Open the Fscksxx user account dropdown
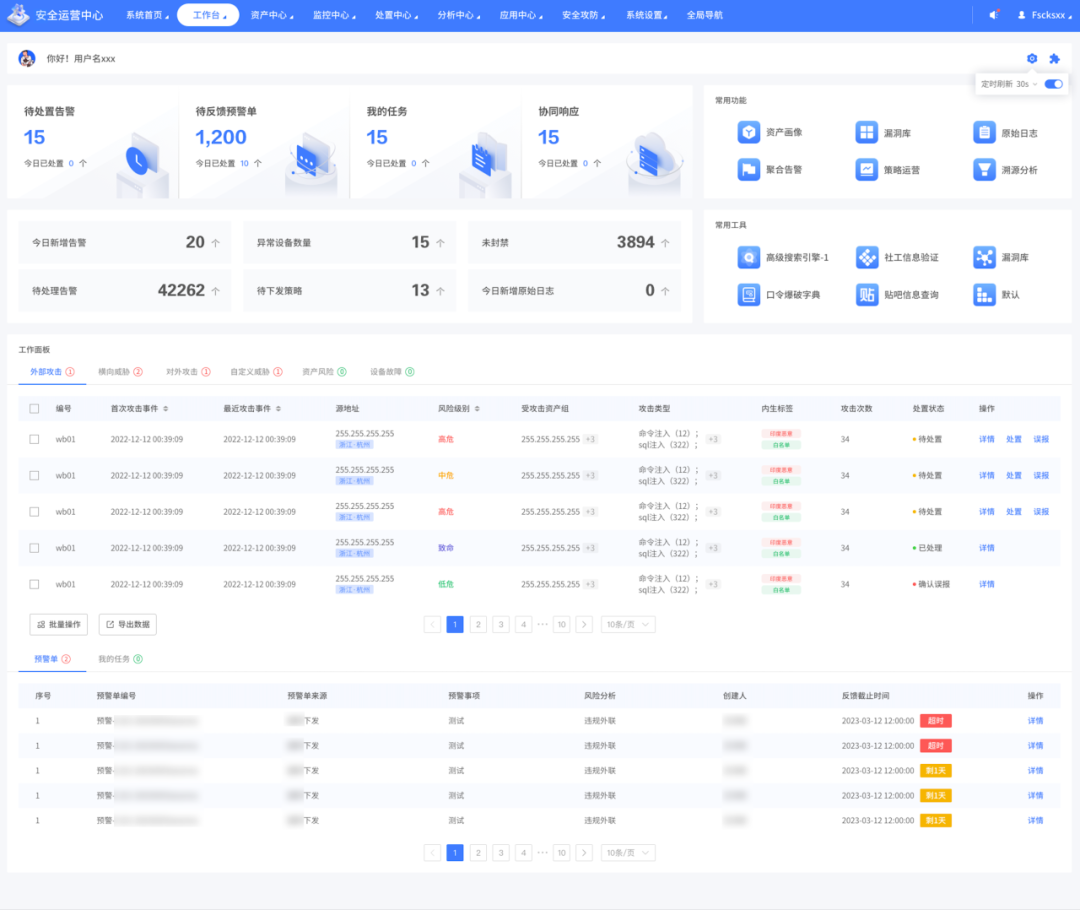The height and width of the screenshot is (910, 1080). tap(1044, 15)
